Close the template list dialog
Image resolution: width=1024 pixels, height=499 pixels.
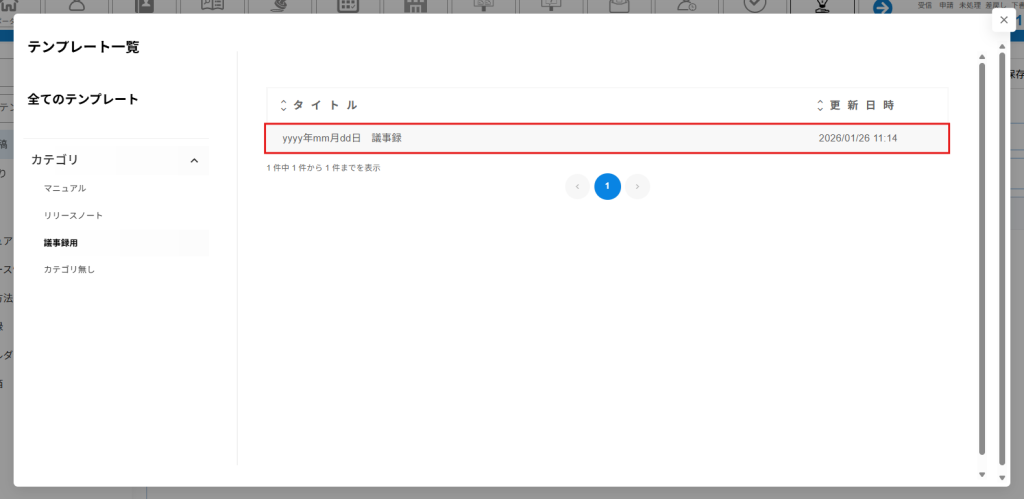pos(1003,20)
